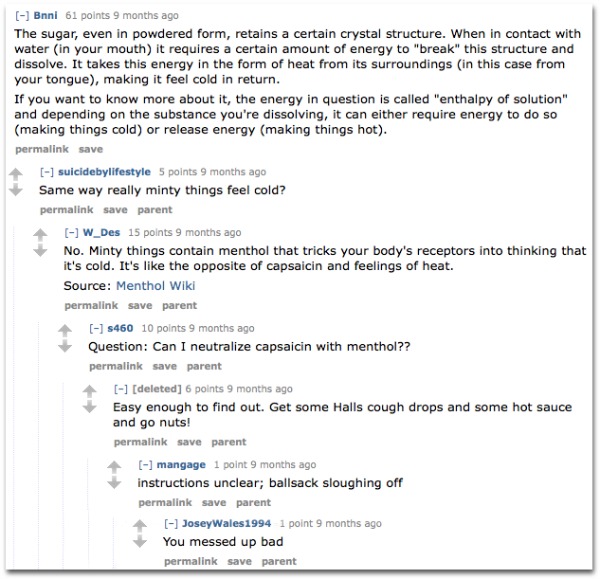The image size is (600, 579).
Task: Collapse mangage's comment thread
Action: 145,465
